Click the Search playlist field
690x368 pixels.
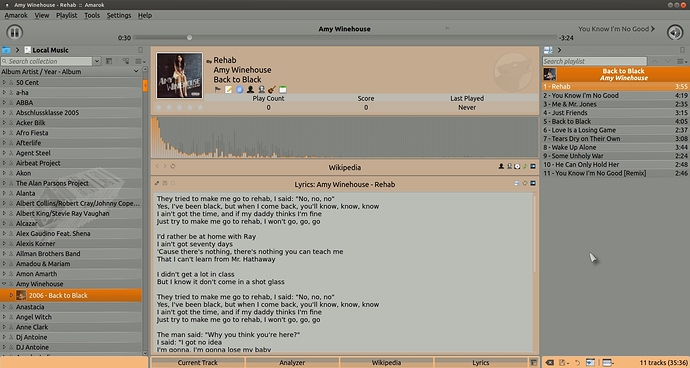coord(595,61)
